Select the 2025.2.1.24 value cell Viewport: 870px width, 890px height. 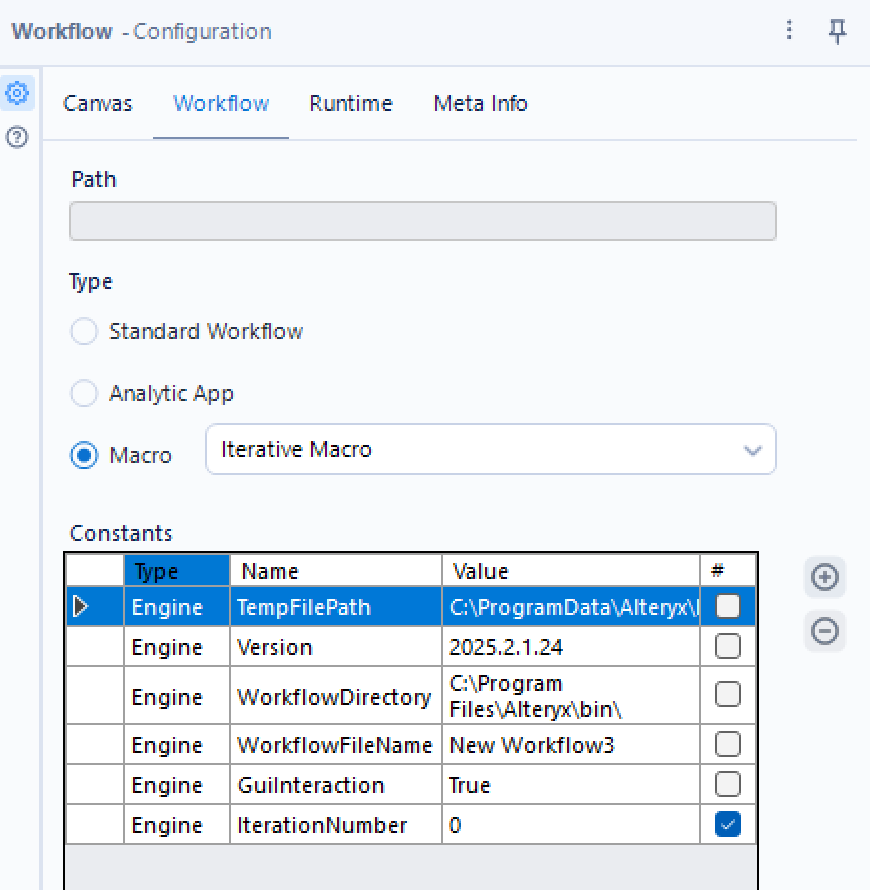pyautogui.click(x=571, y=646)
